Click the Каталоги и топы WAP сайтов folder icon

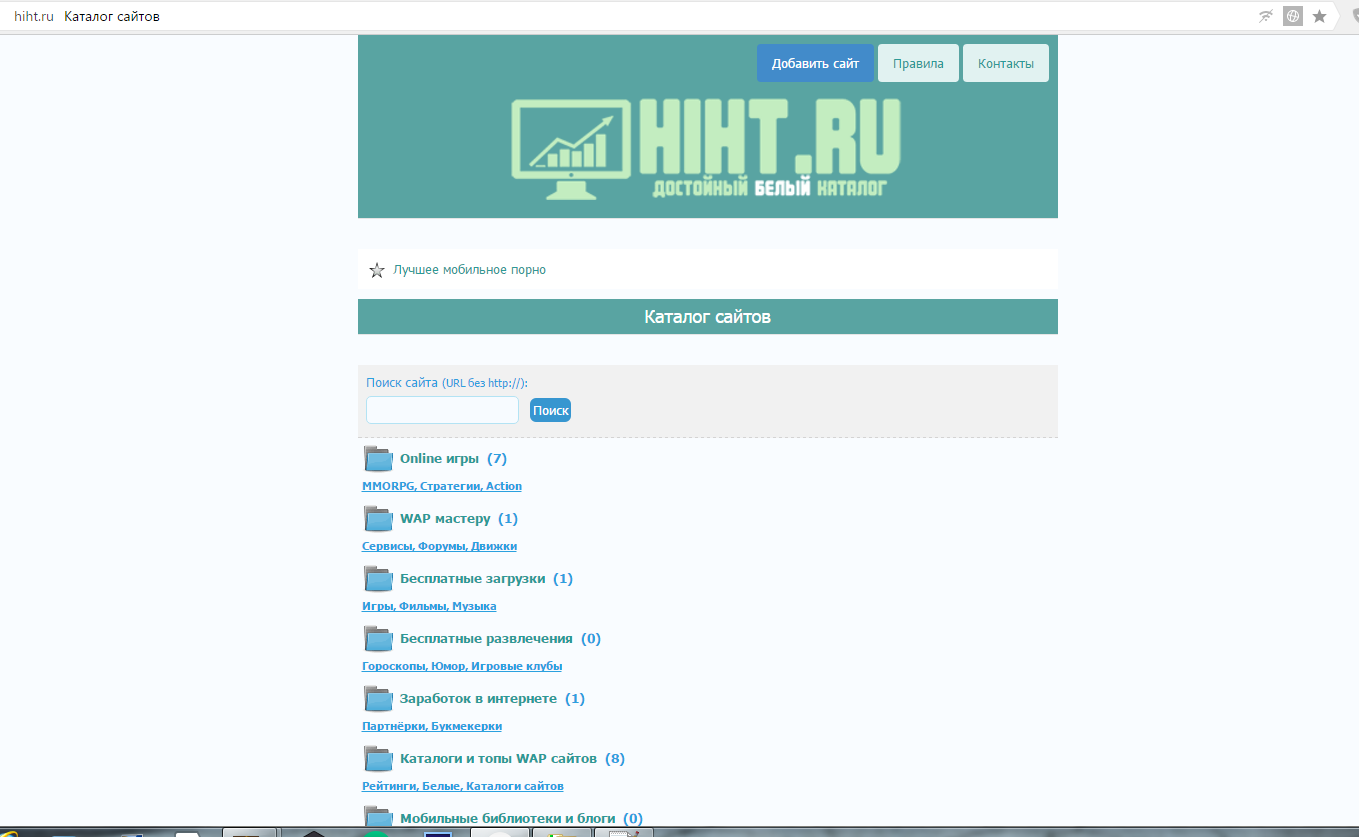[378, 759]
